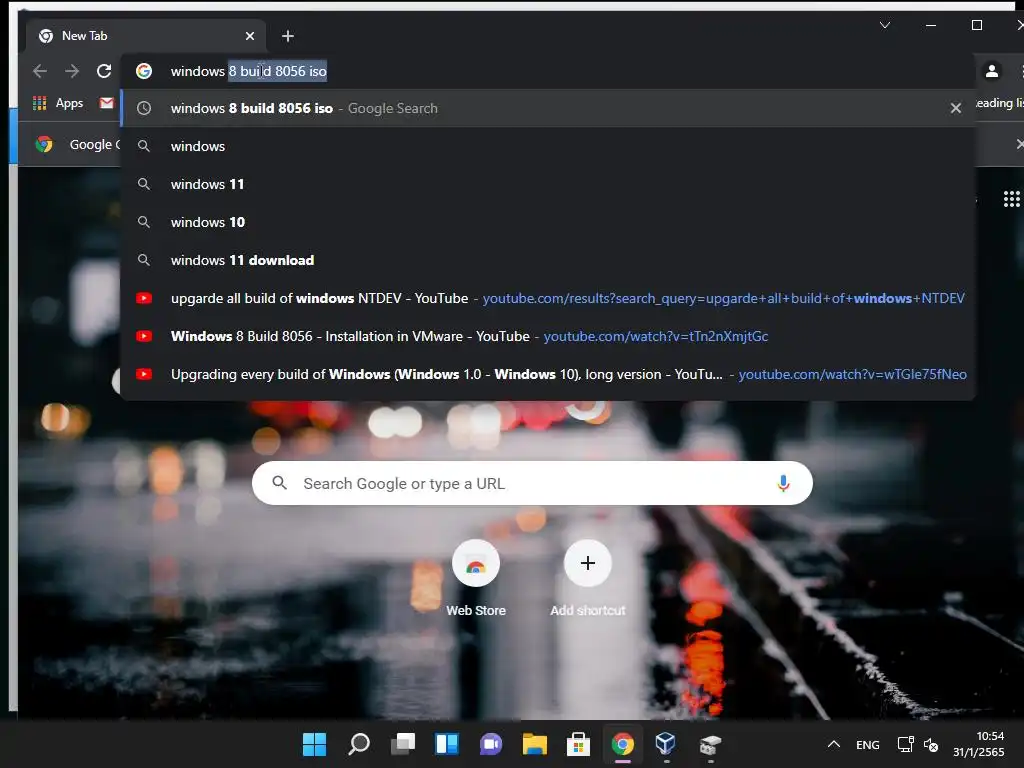Start voice search with microphone icon
The width and height of the screenshot is (1024, 768).
click(x=784, y=483)
